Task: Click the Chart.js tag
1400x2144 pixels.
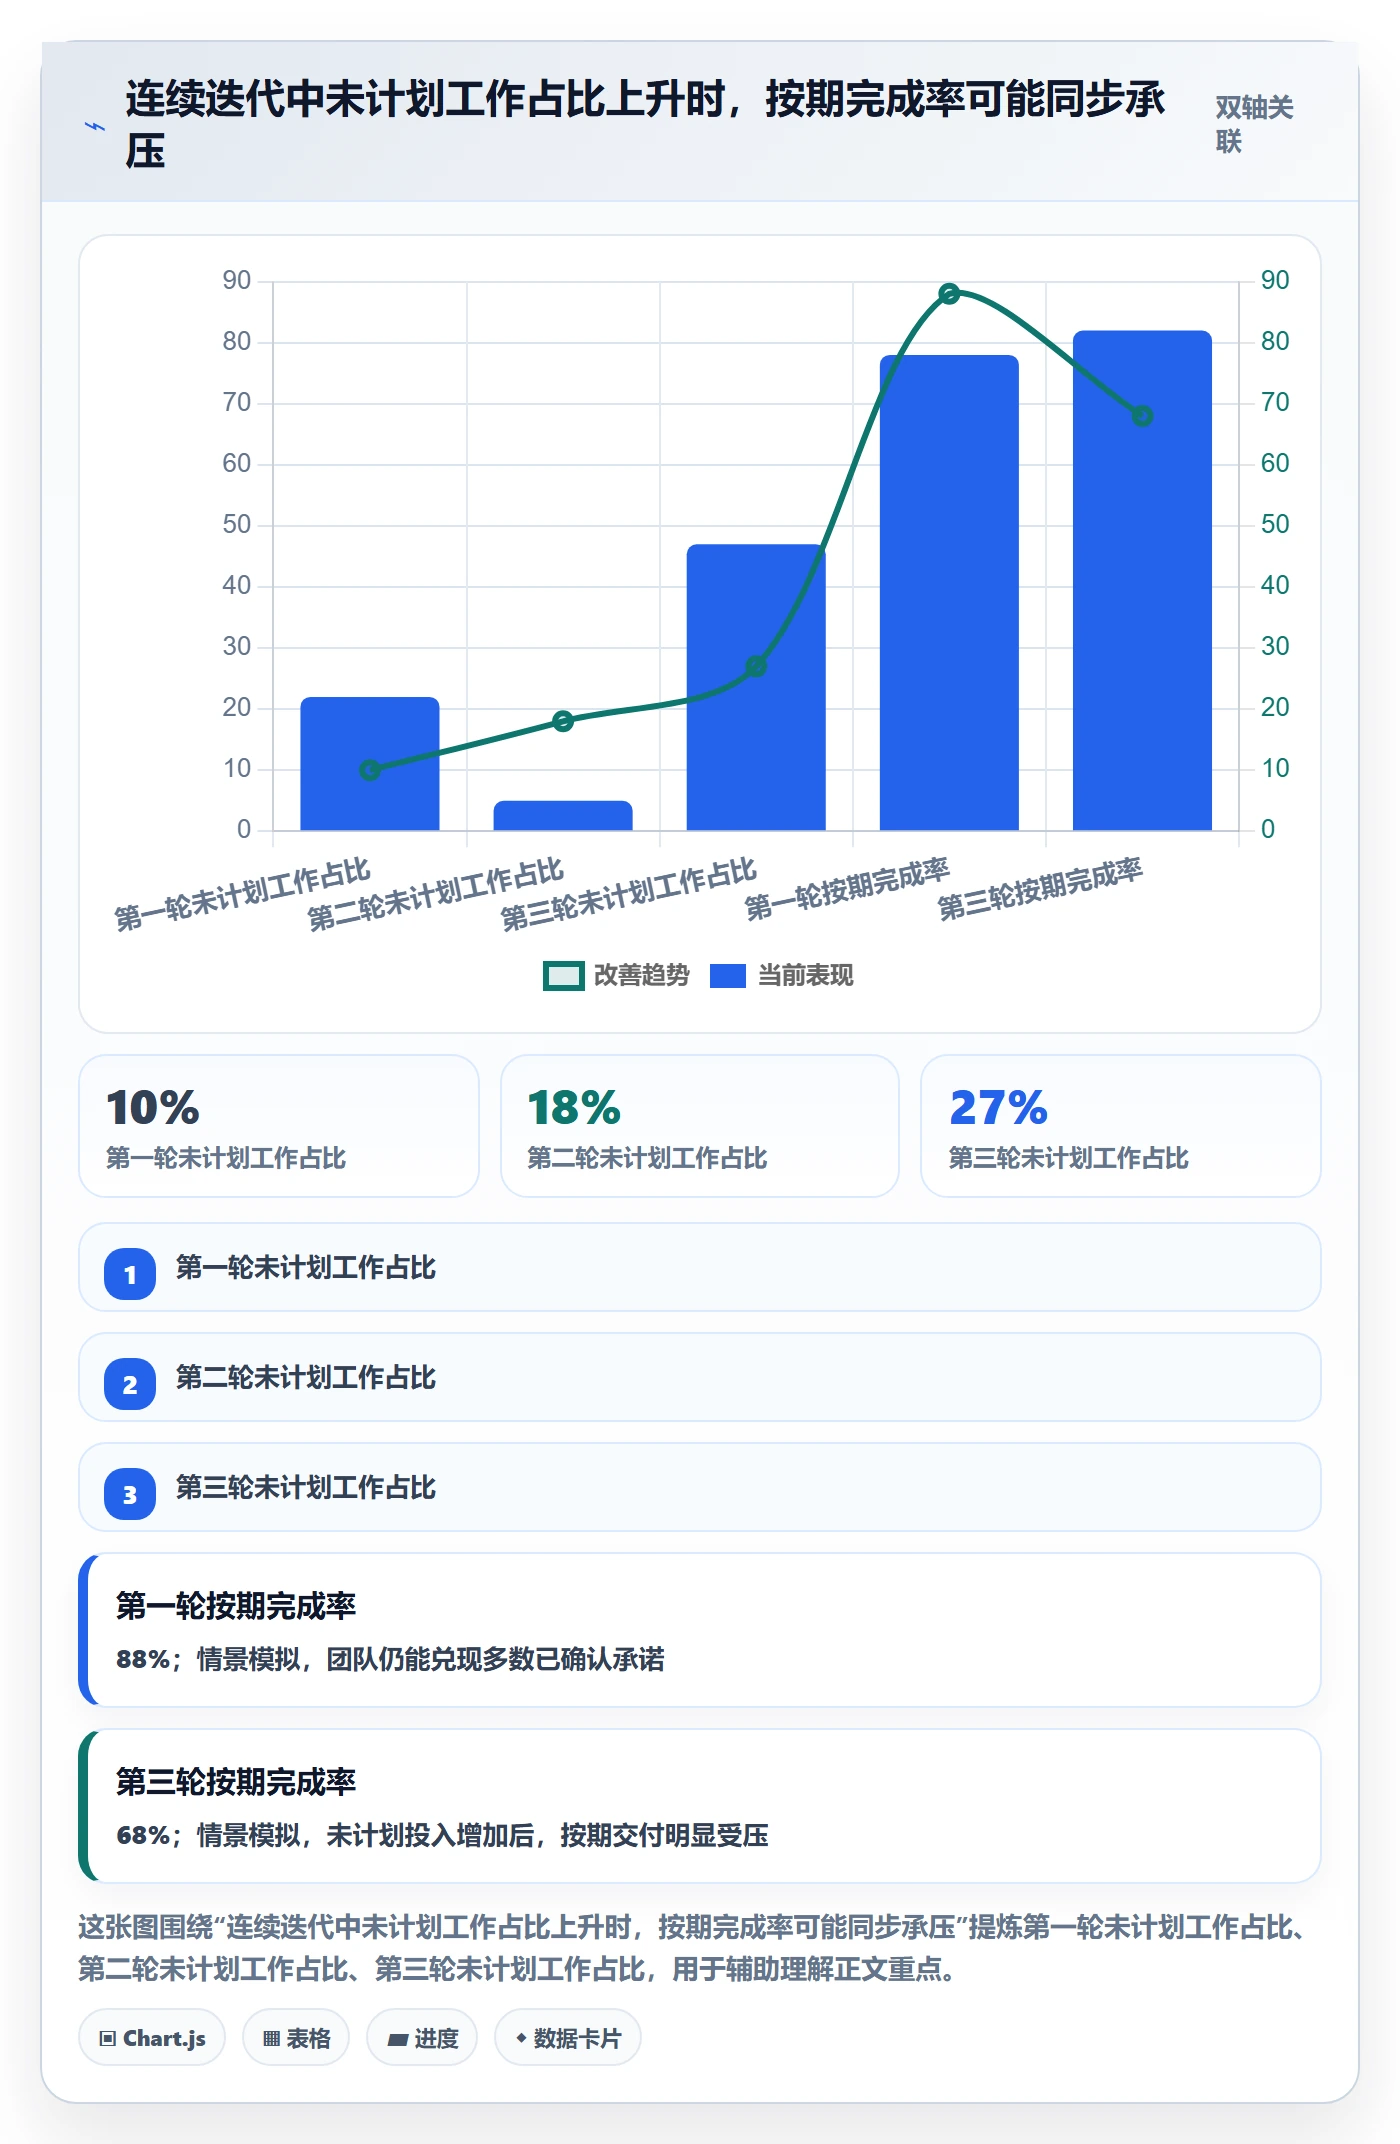Action: (x=152, y=2037)
